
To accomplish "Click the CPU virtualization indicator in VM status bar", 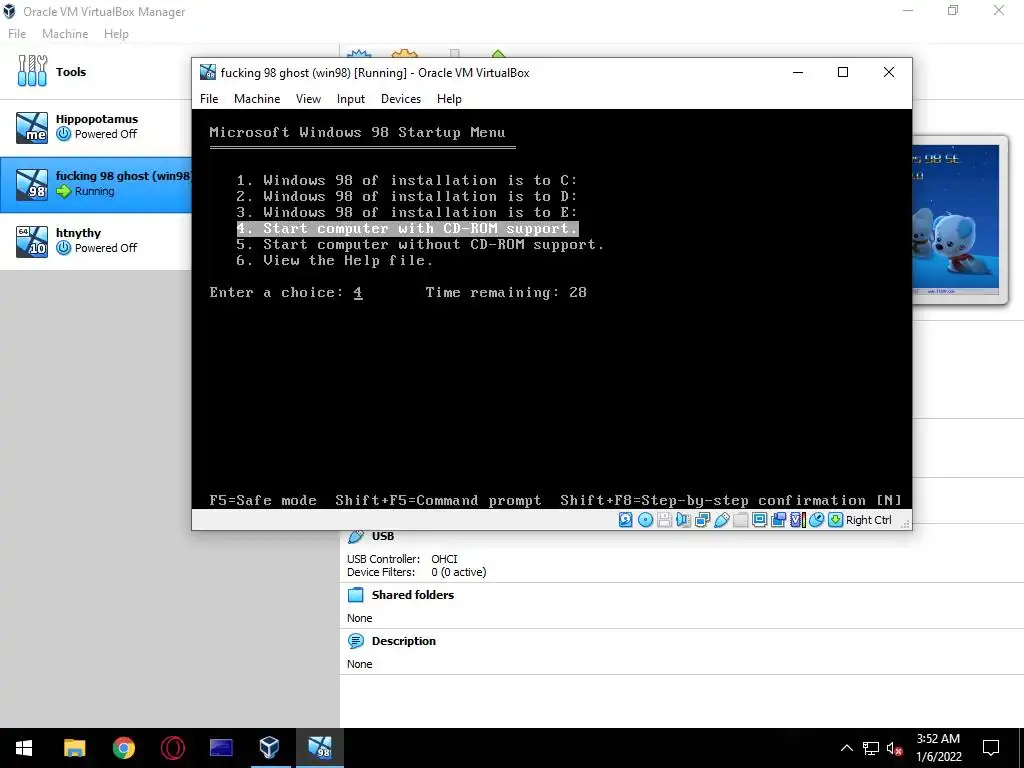I will 797,520.
